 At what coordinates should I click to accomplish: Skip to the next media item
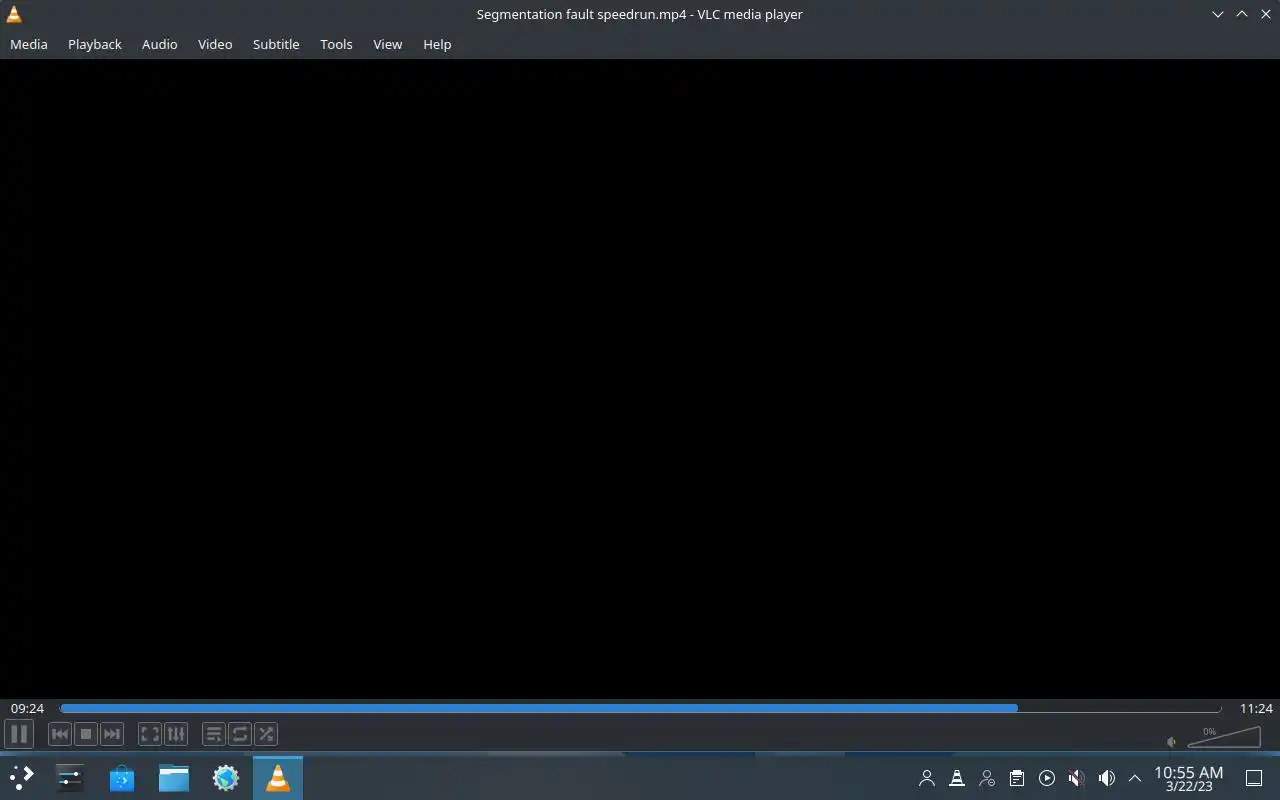tap(112, 734)
